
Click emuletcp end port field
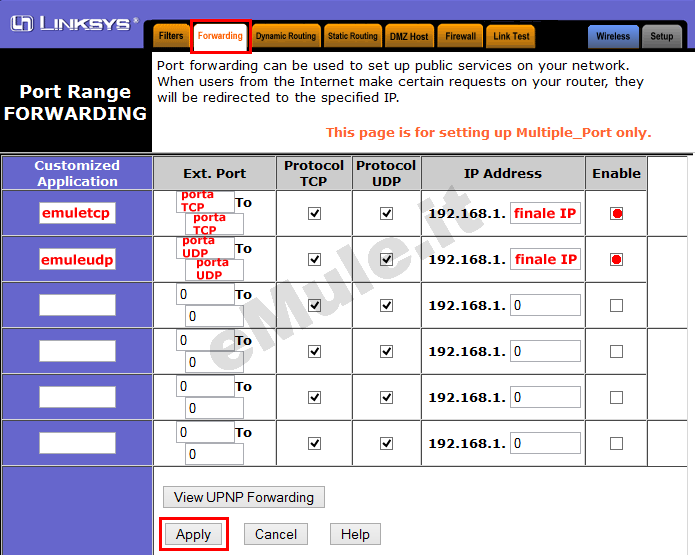point(214,224)
